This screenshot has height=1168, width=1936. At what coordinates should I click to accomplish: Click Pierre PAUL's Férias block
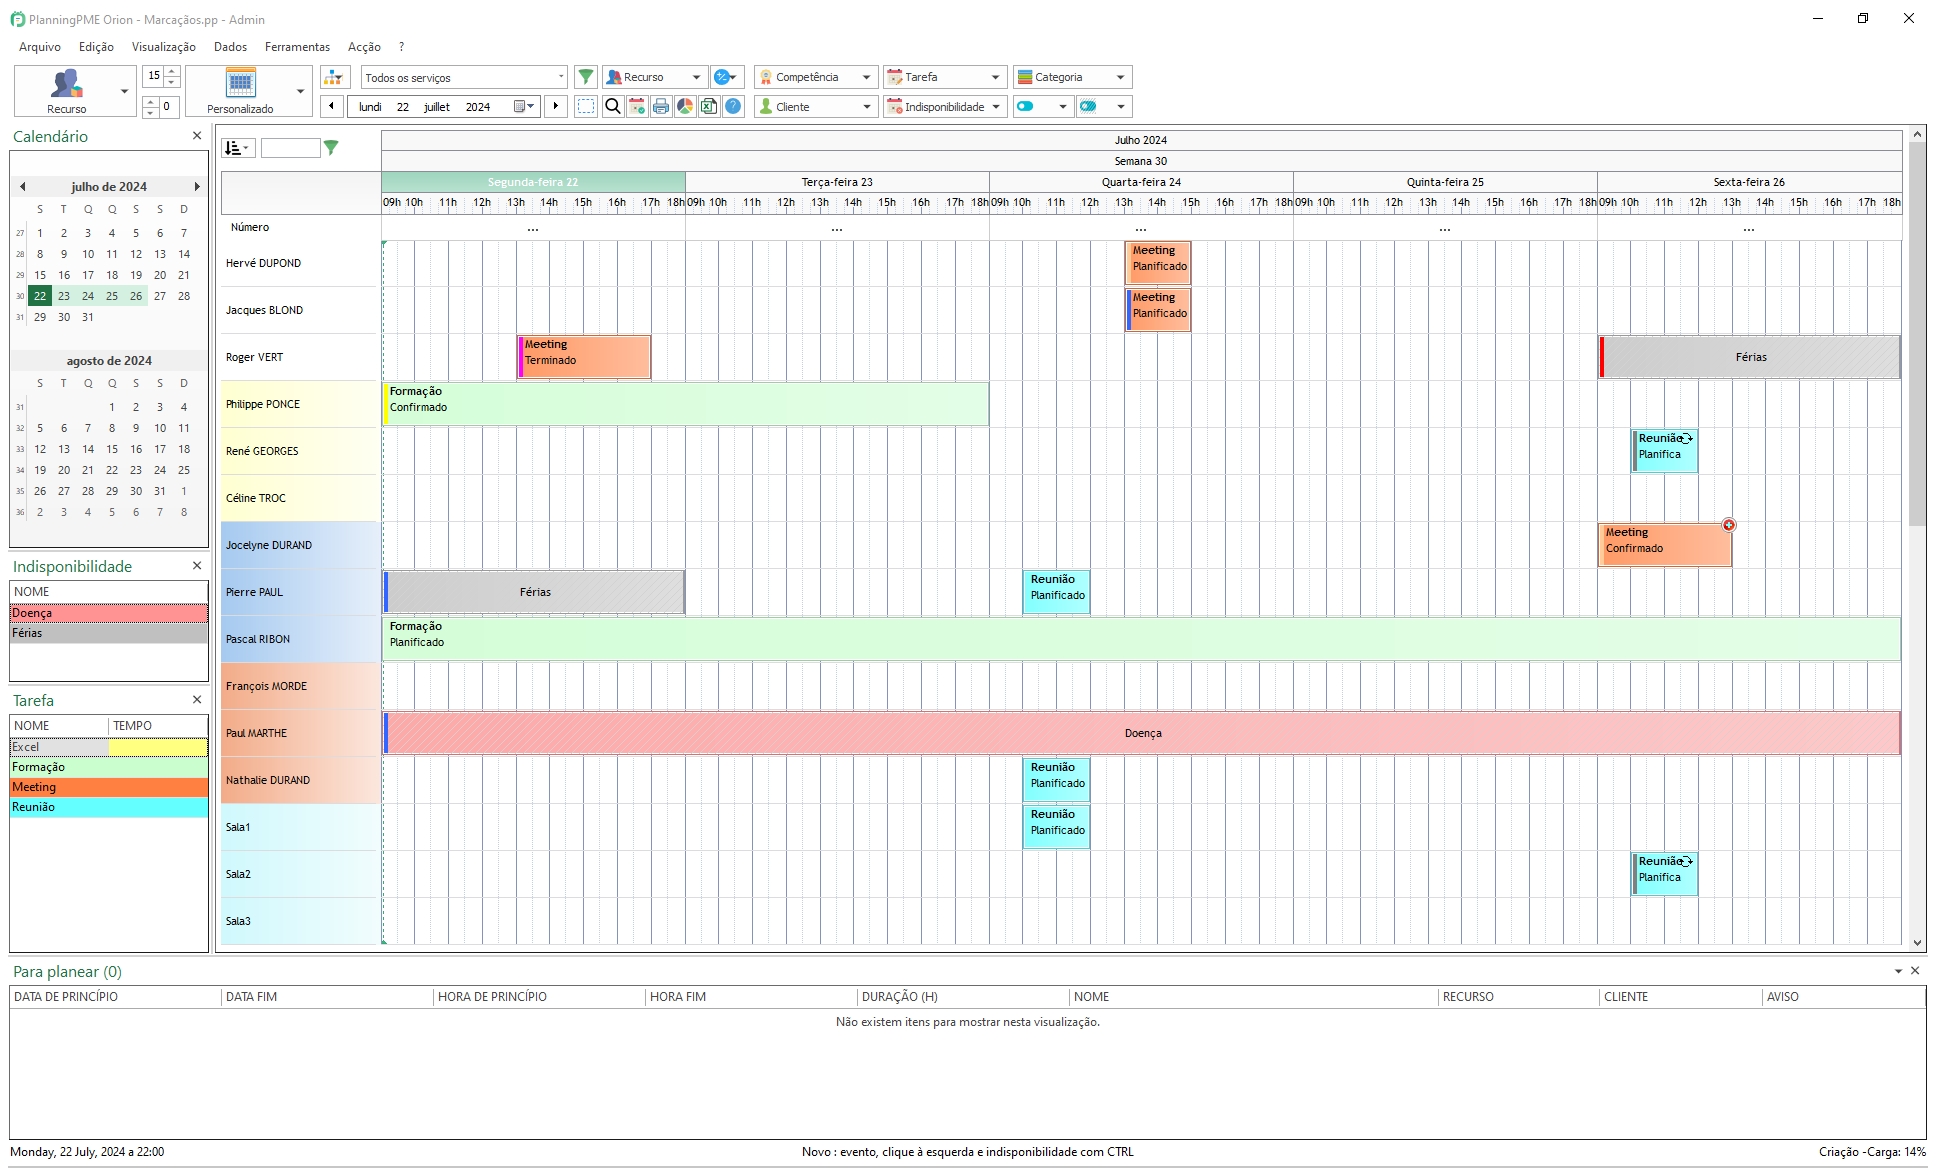pyautogui.click(x=534, y=592)
